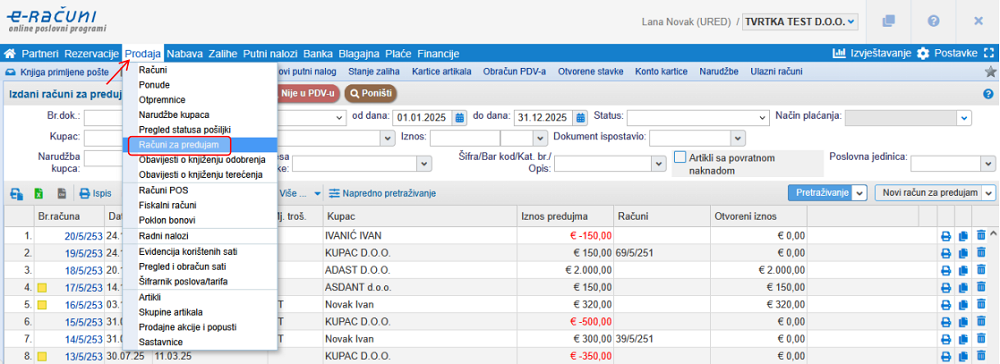Open the 'Obračun PDV-a' shortcut link
1000x364 pixels.
click(x=515, y=72)
